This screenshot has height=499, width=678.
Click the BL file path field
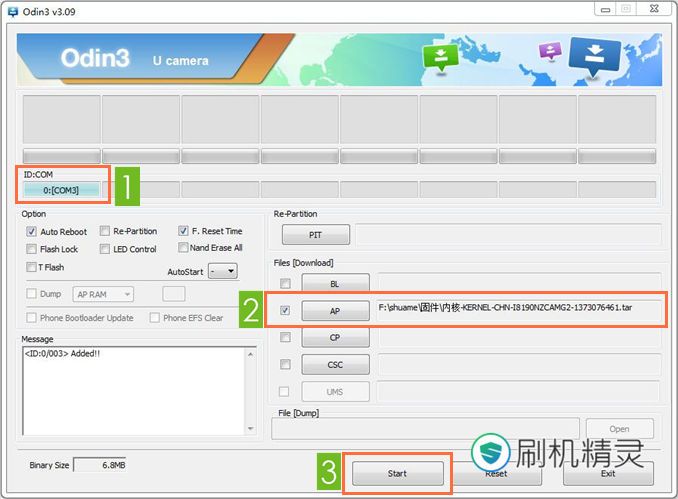519,282
